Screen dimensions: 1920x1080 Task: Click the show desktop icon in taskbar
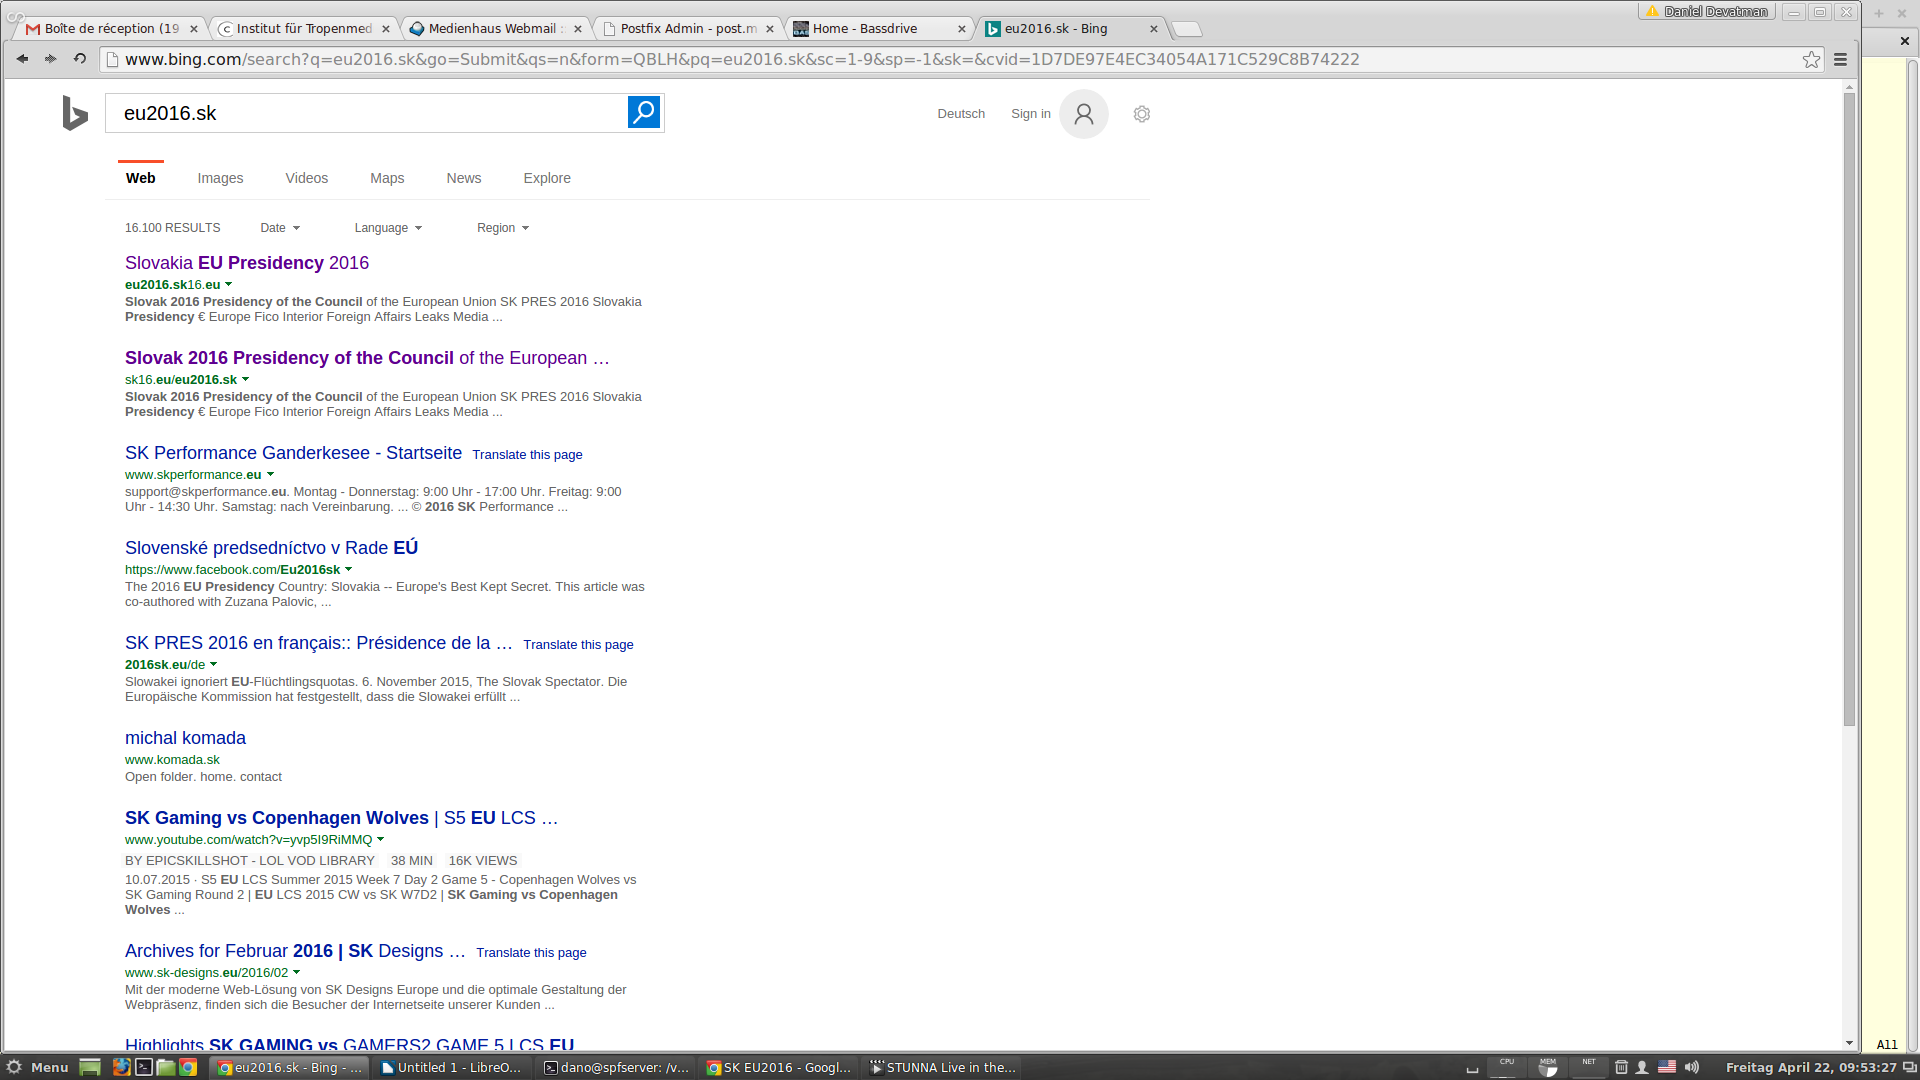pyautogui.click(x=90, y=1067)
